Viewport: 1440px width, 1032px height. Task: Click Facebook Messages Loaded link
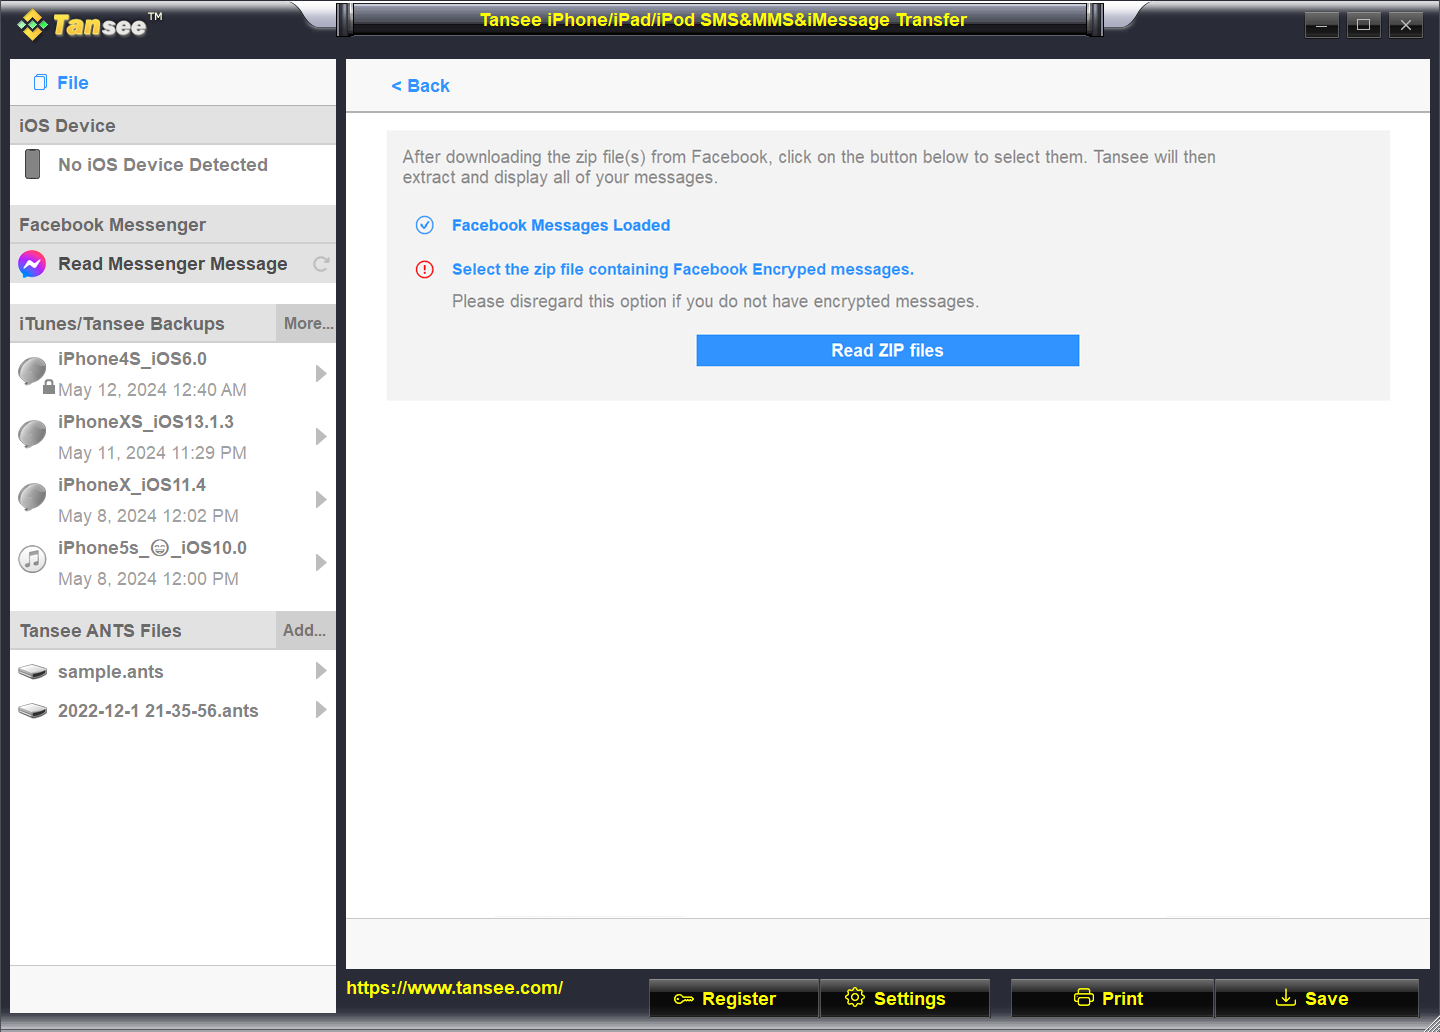point(561,225)
